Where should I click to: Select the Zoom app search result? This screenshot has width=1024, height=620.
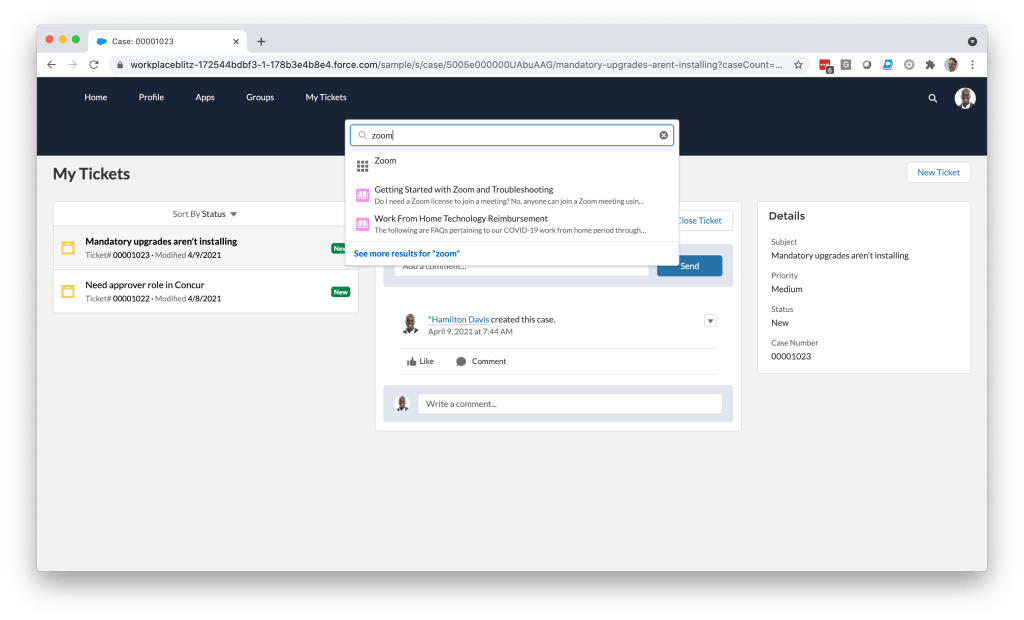tap(385, 161)
